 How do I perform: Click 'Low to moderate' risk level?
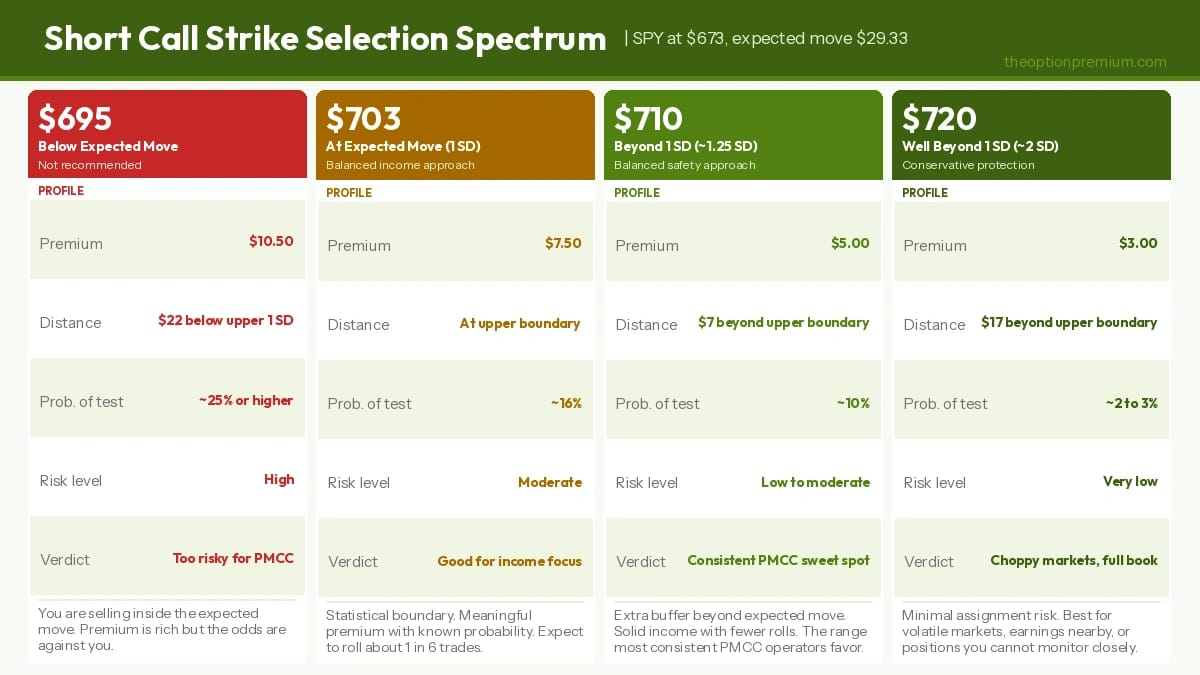[815, 482]
